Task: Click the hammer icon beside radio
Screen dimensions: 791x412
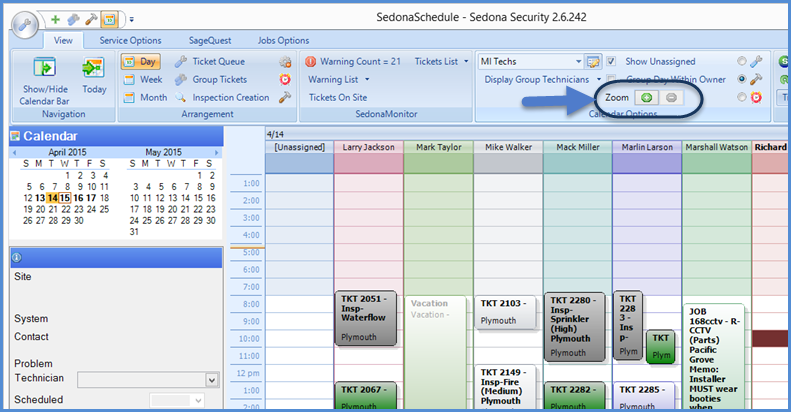Action: (756, 79)
